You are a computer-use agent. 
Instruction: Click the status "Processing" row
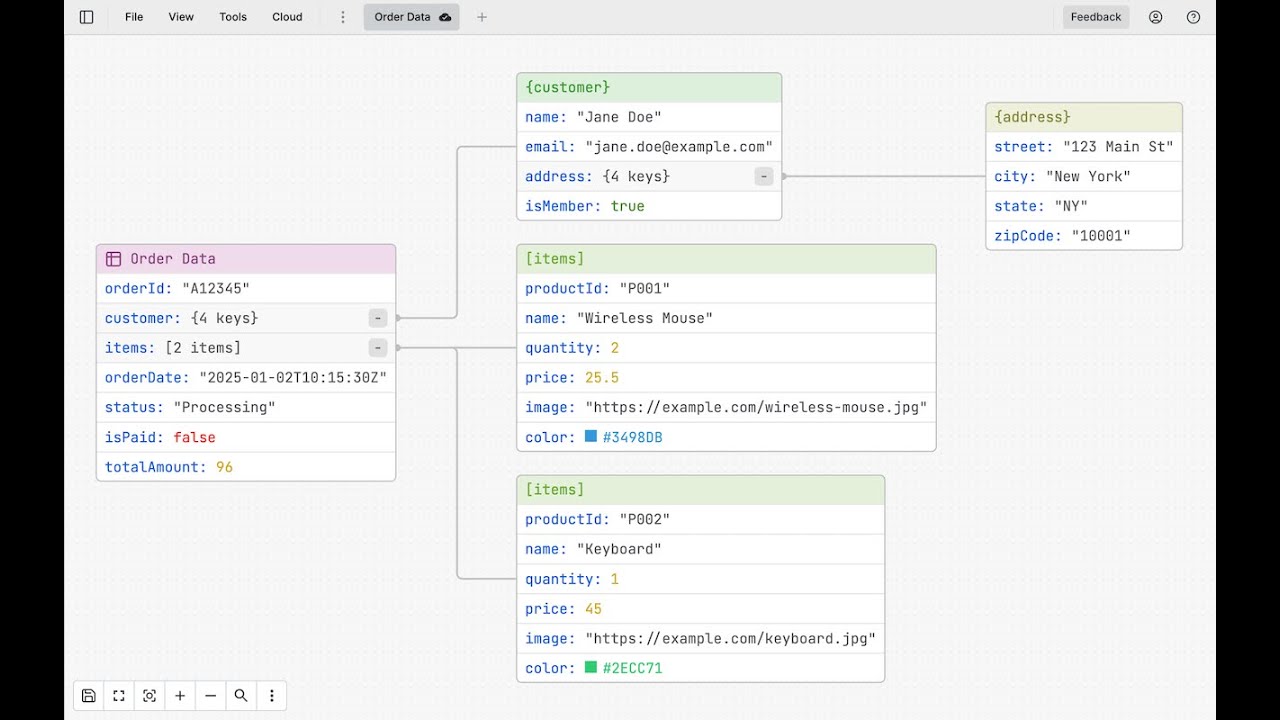point(246,407)
